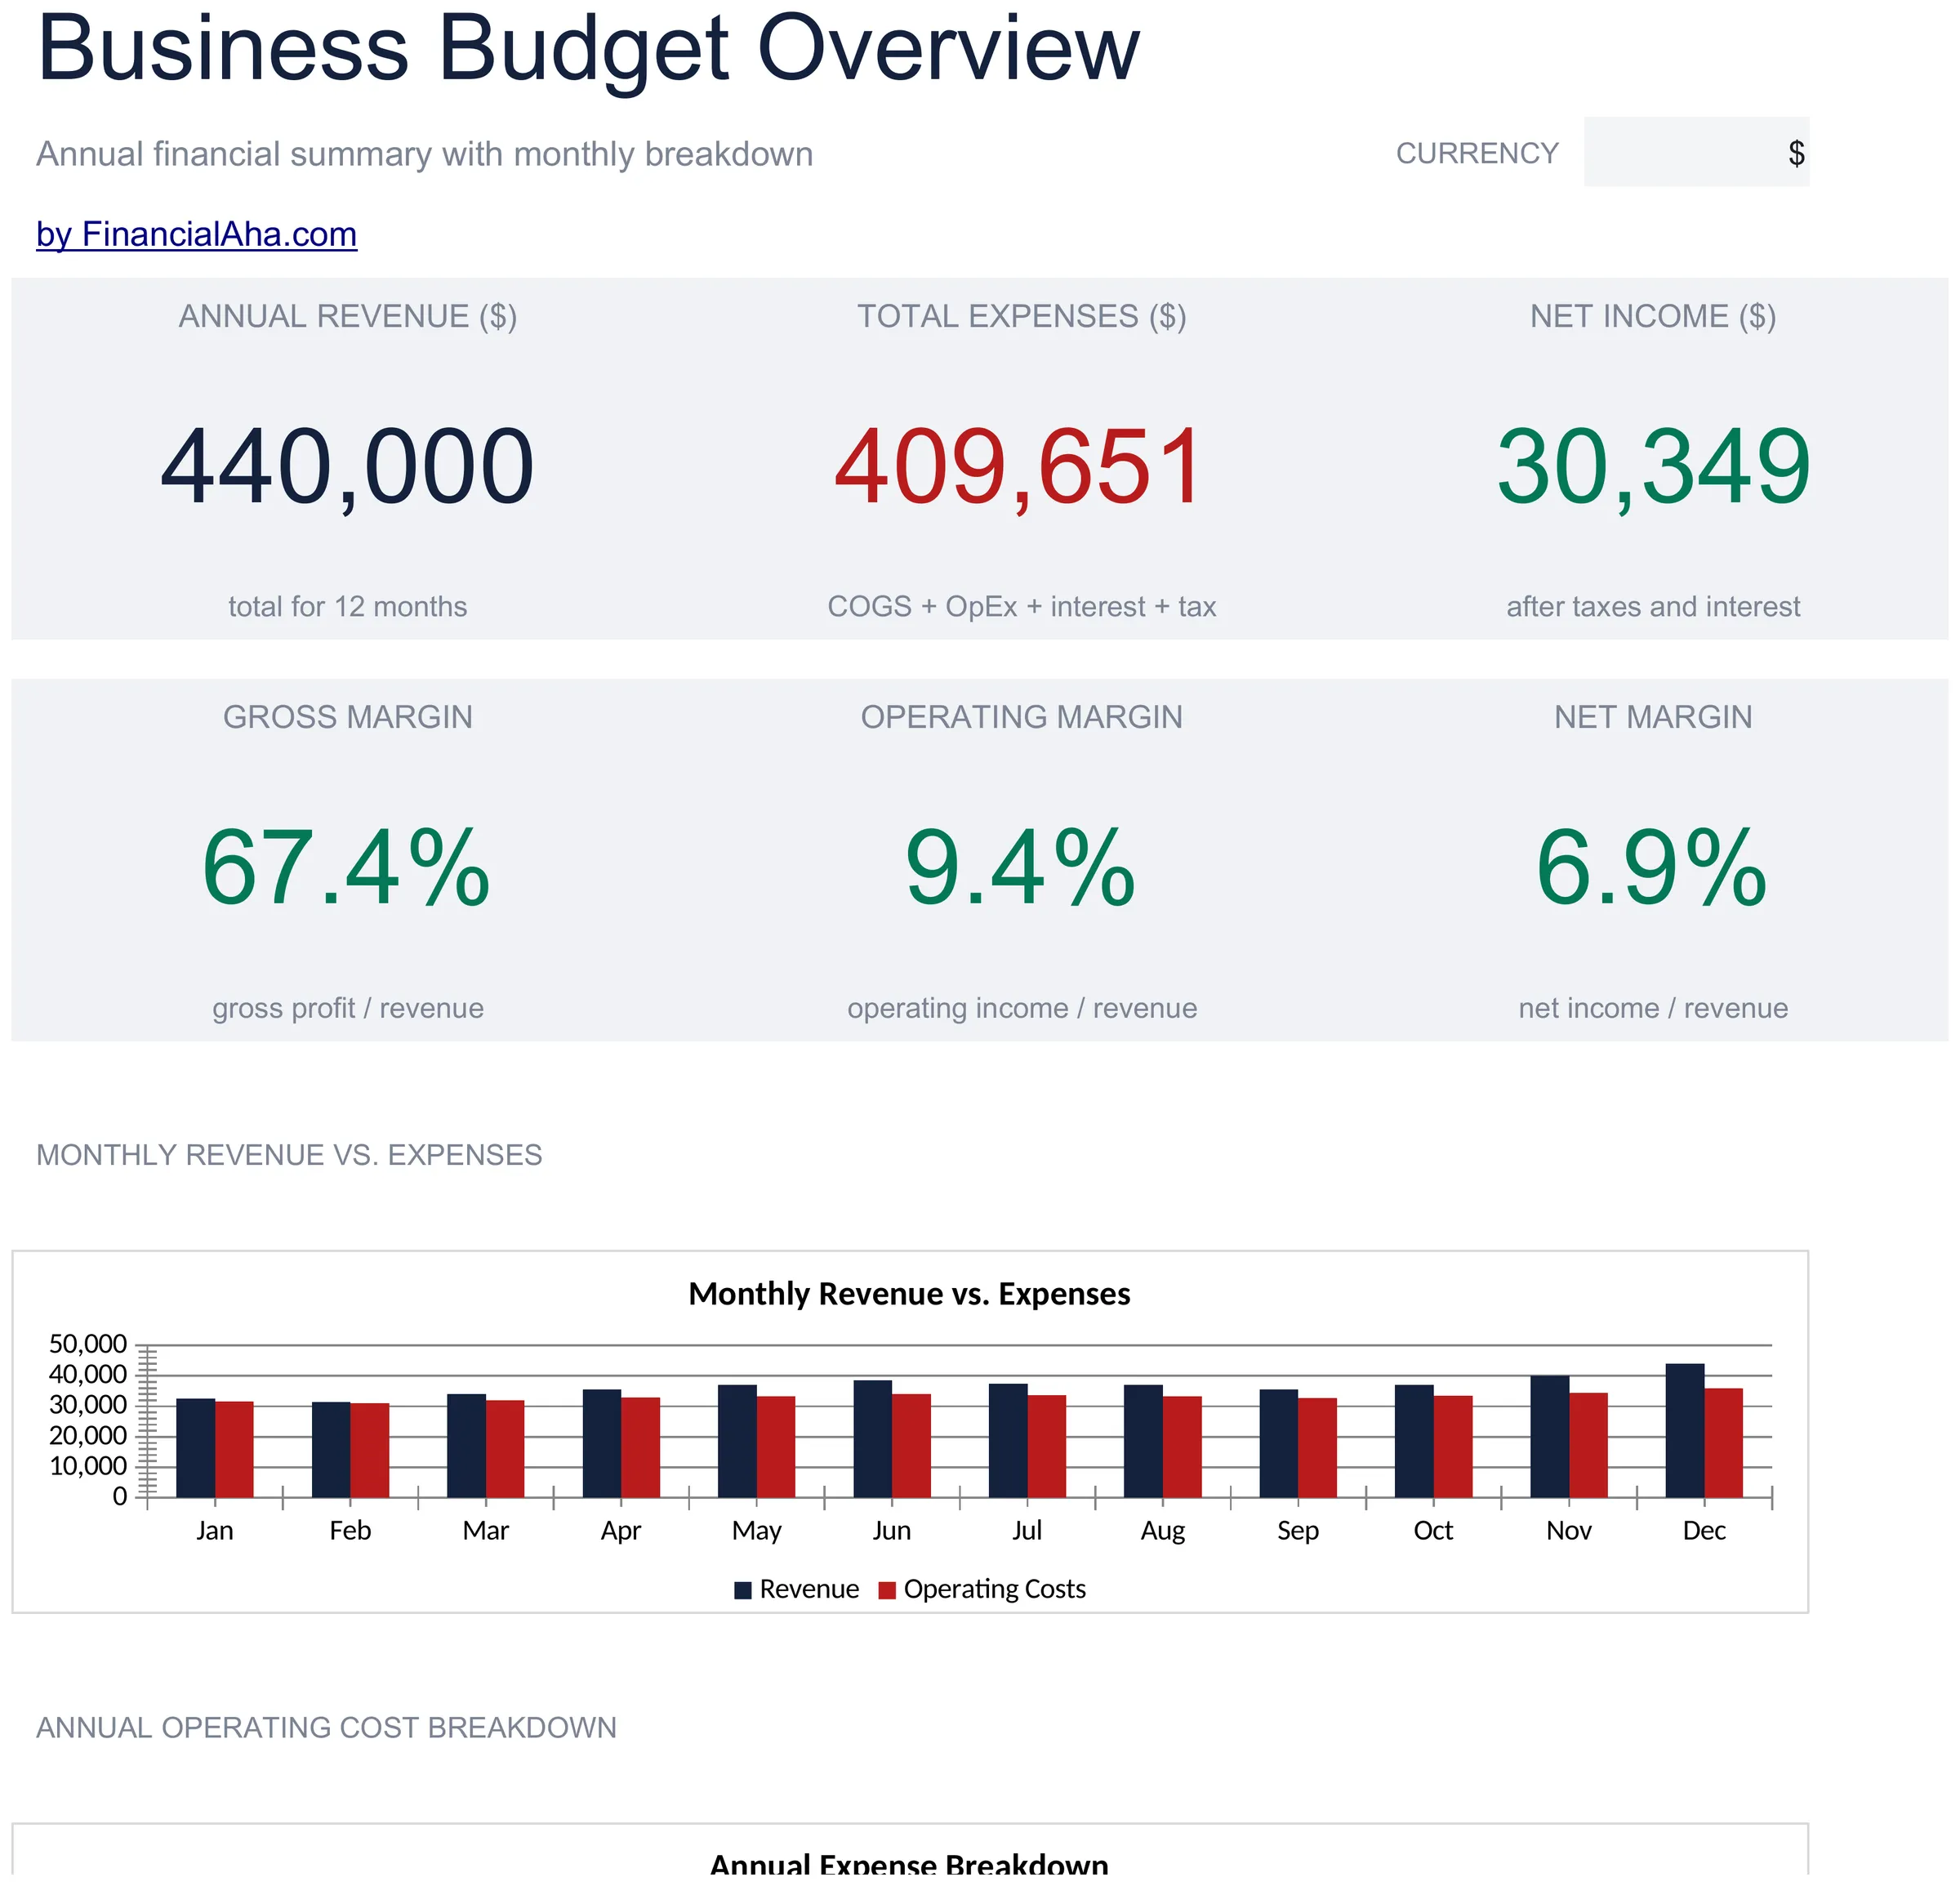Click 'gross profit / revenue' caption
Screen dimensions: 1960x1886
347,1008
